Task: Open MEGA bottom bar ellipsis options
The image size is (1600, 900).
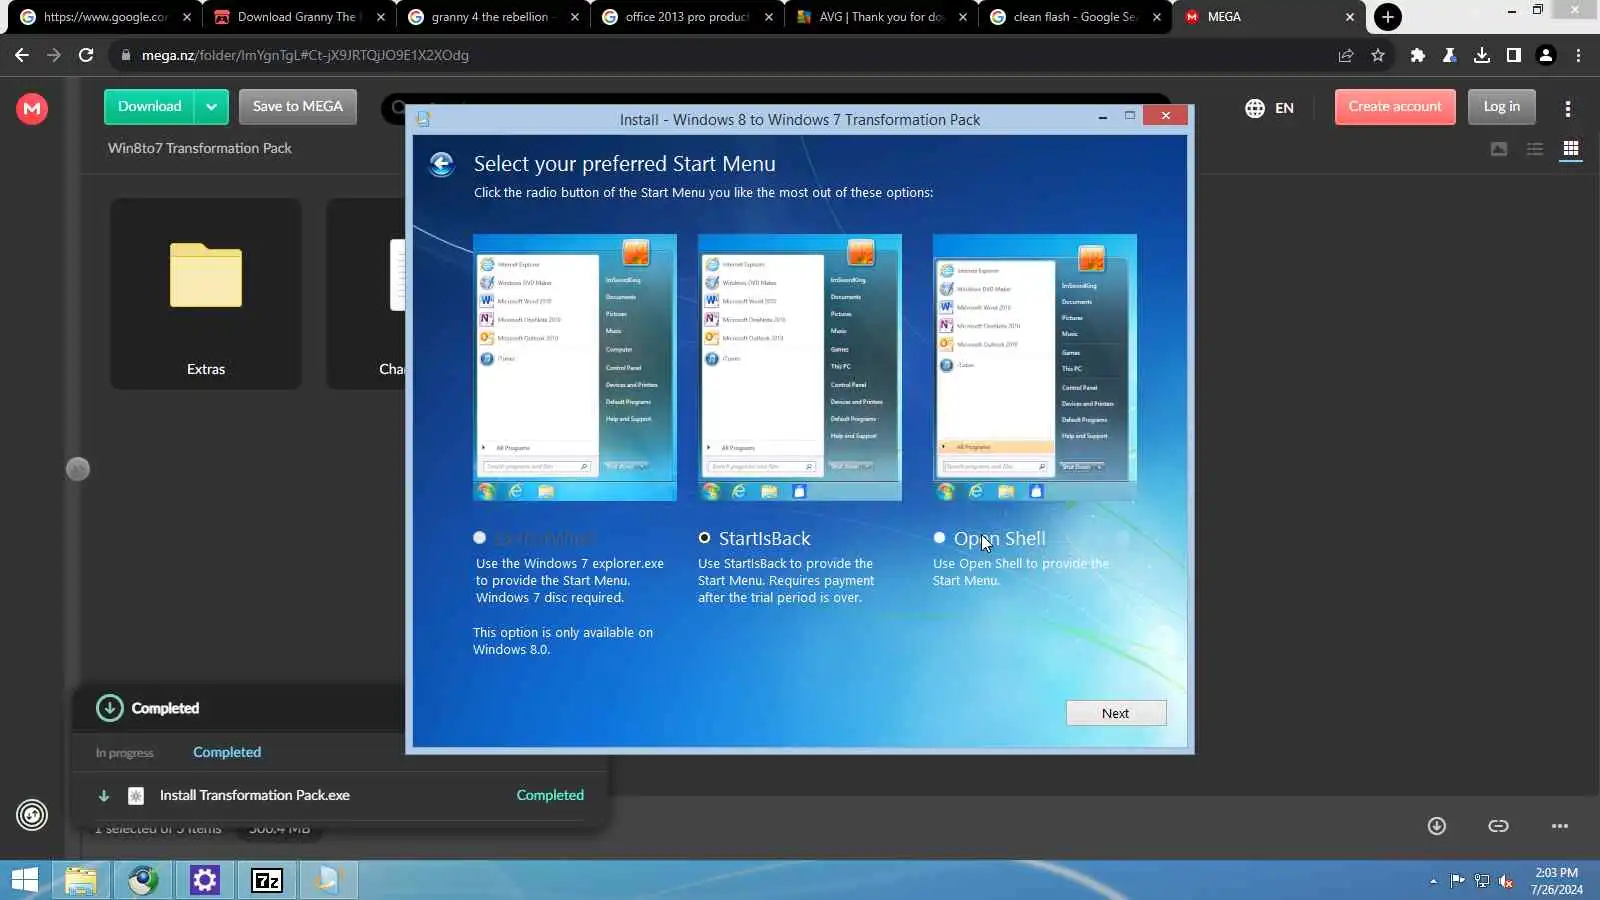Action: pos(1560,826)
